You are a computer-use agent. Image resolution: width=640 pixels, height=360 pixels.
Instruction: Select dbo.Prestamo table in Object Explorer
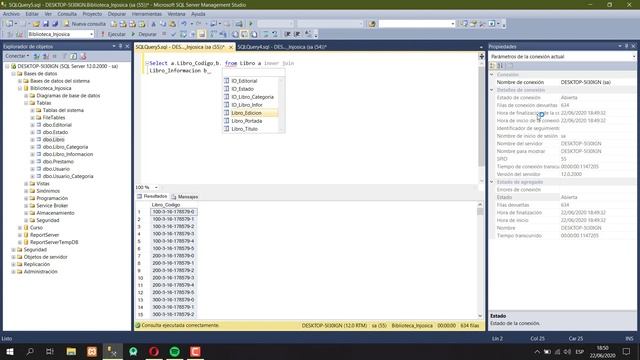[x=58, y=162]
